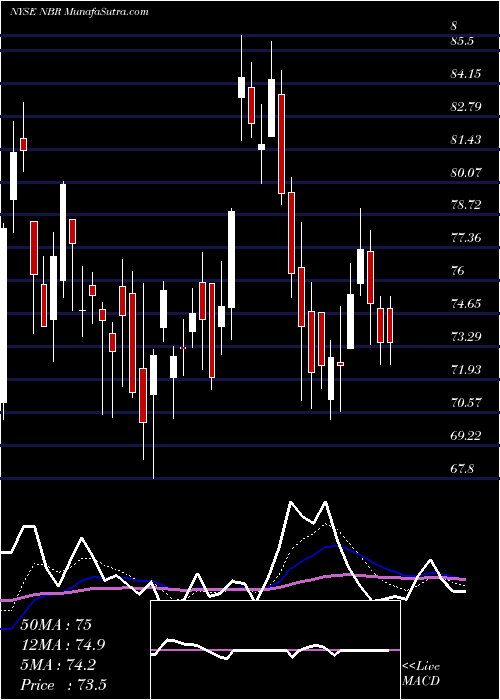Screen dimensions: 500x700
Task: Click the 71.93 price axis label
Action: click(467, 370)
